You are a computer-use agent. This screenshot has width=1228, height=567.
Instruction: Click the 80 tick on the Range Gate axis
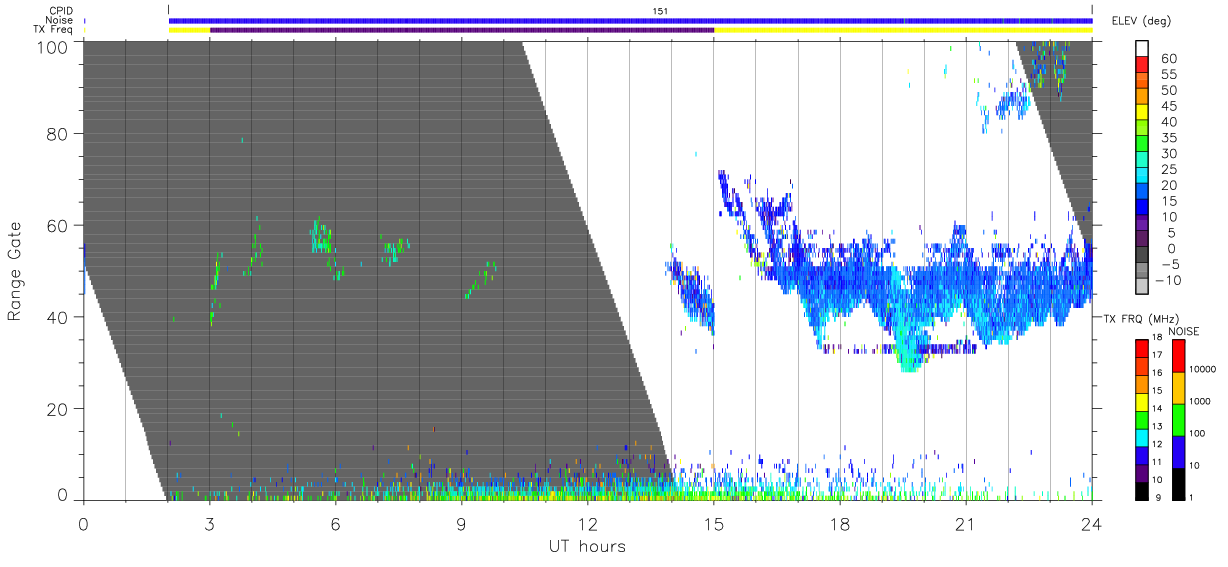58,134
